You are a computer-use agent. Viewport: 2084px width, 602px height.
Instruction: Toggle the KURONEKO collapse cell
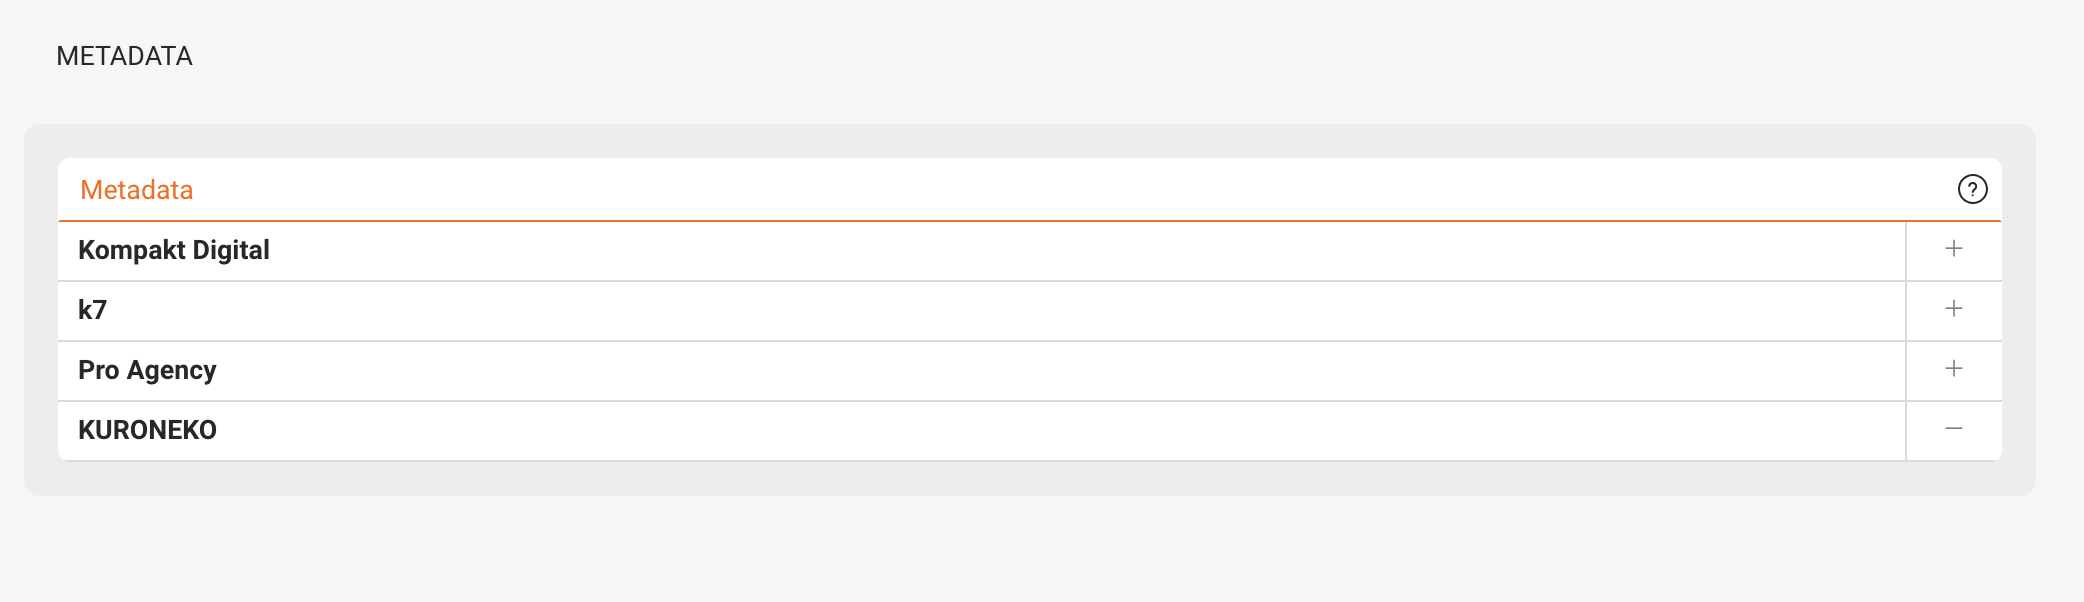tap(1954, 431)
